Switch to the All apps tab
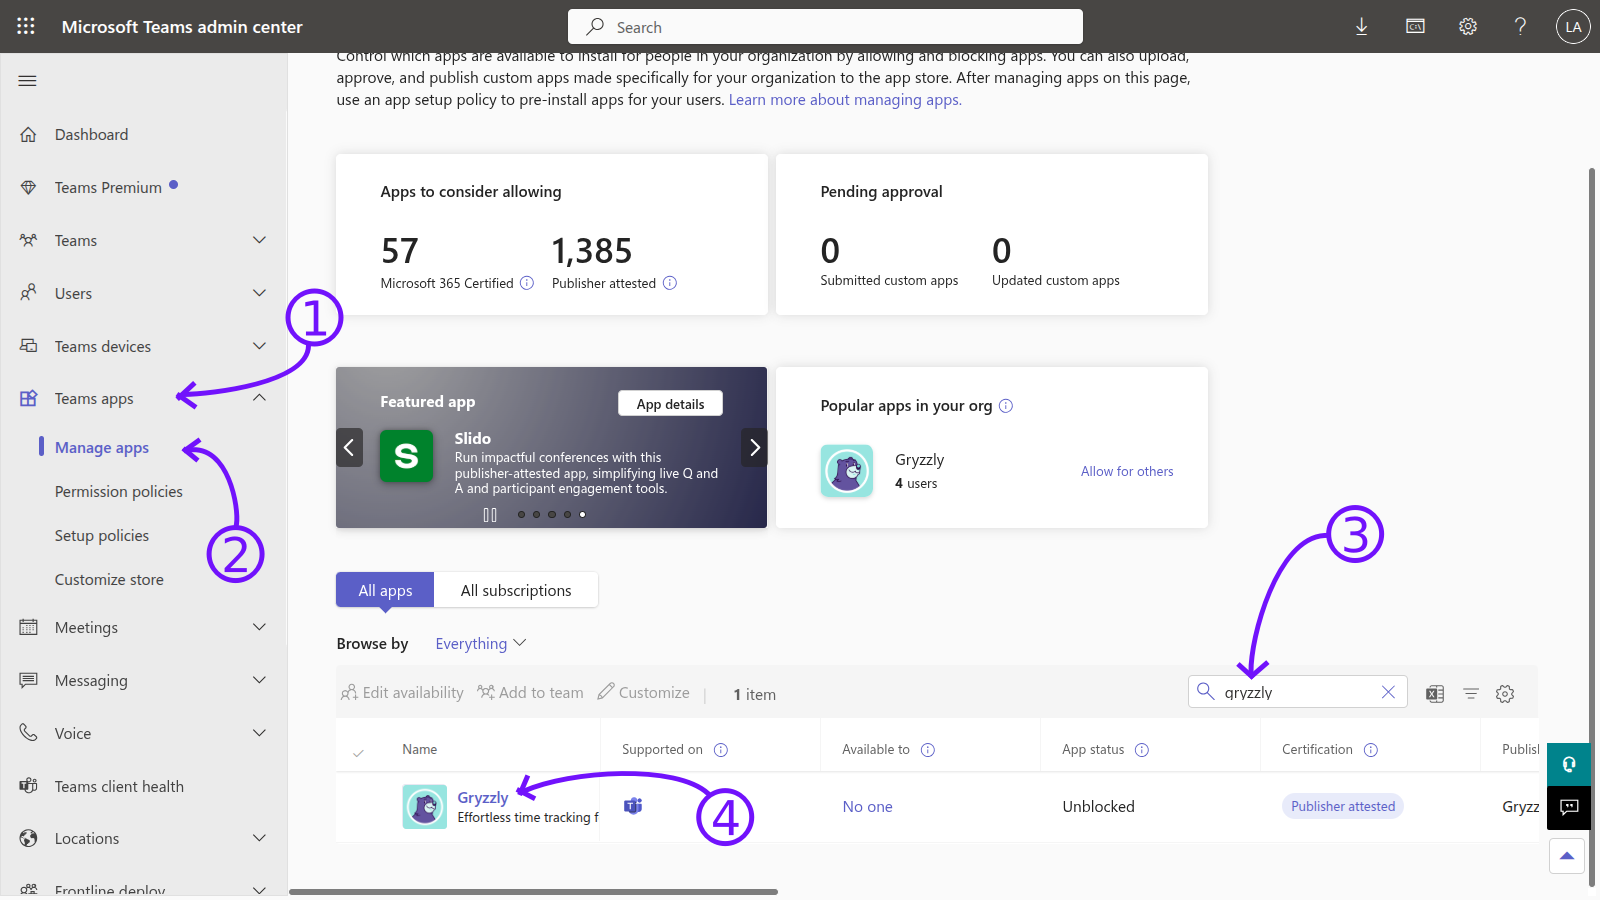 (385, 590)
